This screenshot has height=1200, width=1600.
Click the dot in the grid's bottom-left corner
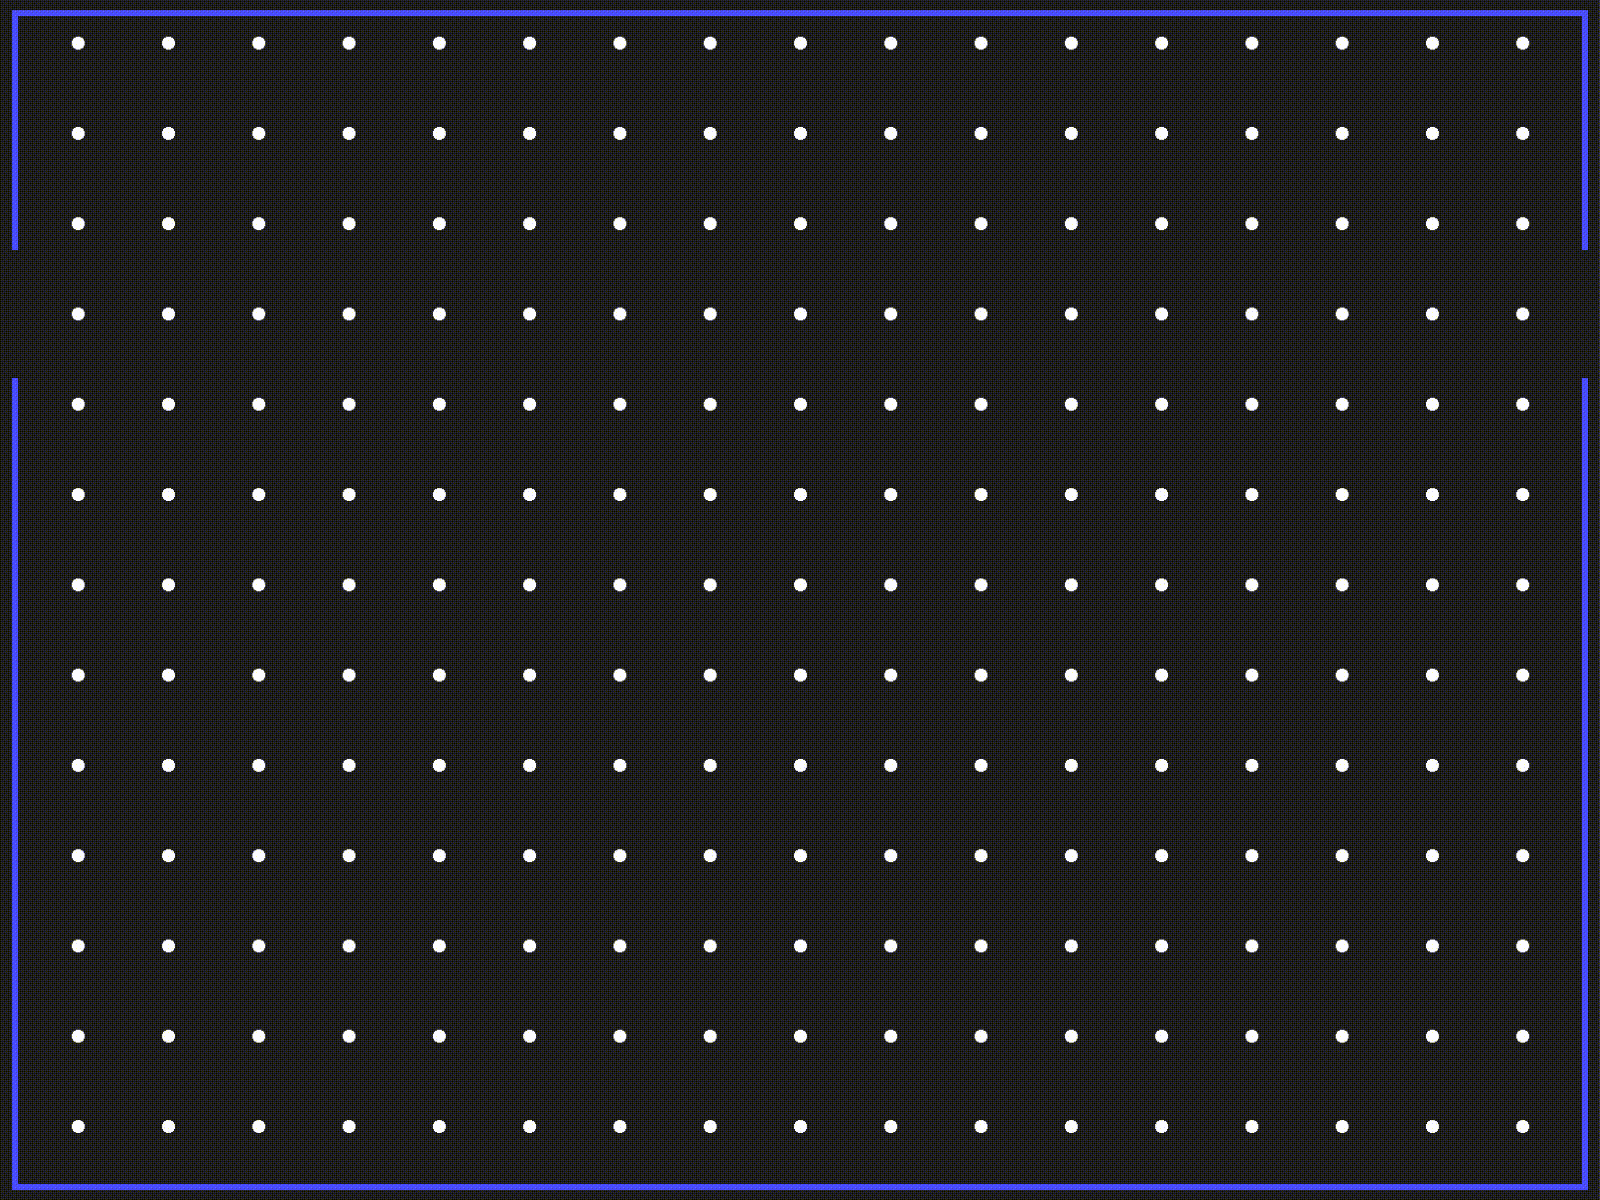(78, 1126)
